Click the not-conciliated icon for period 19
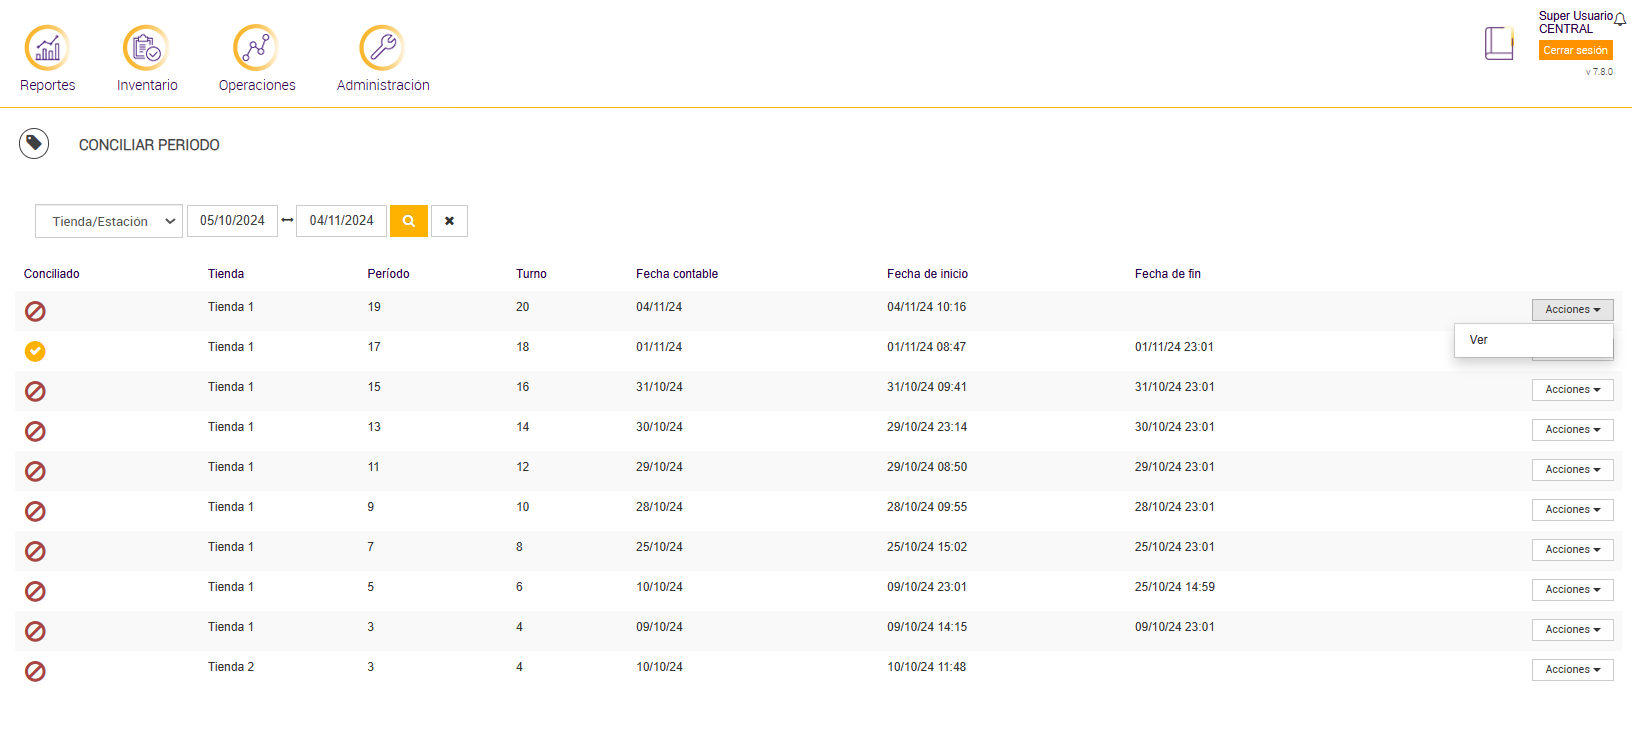Viewport: 1632px width, 752px height. 35,311
